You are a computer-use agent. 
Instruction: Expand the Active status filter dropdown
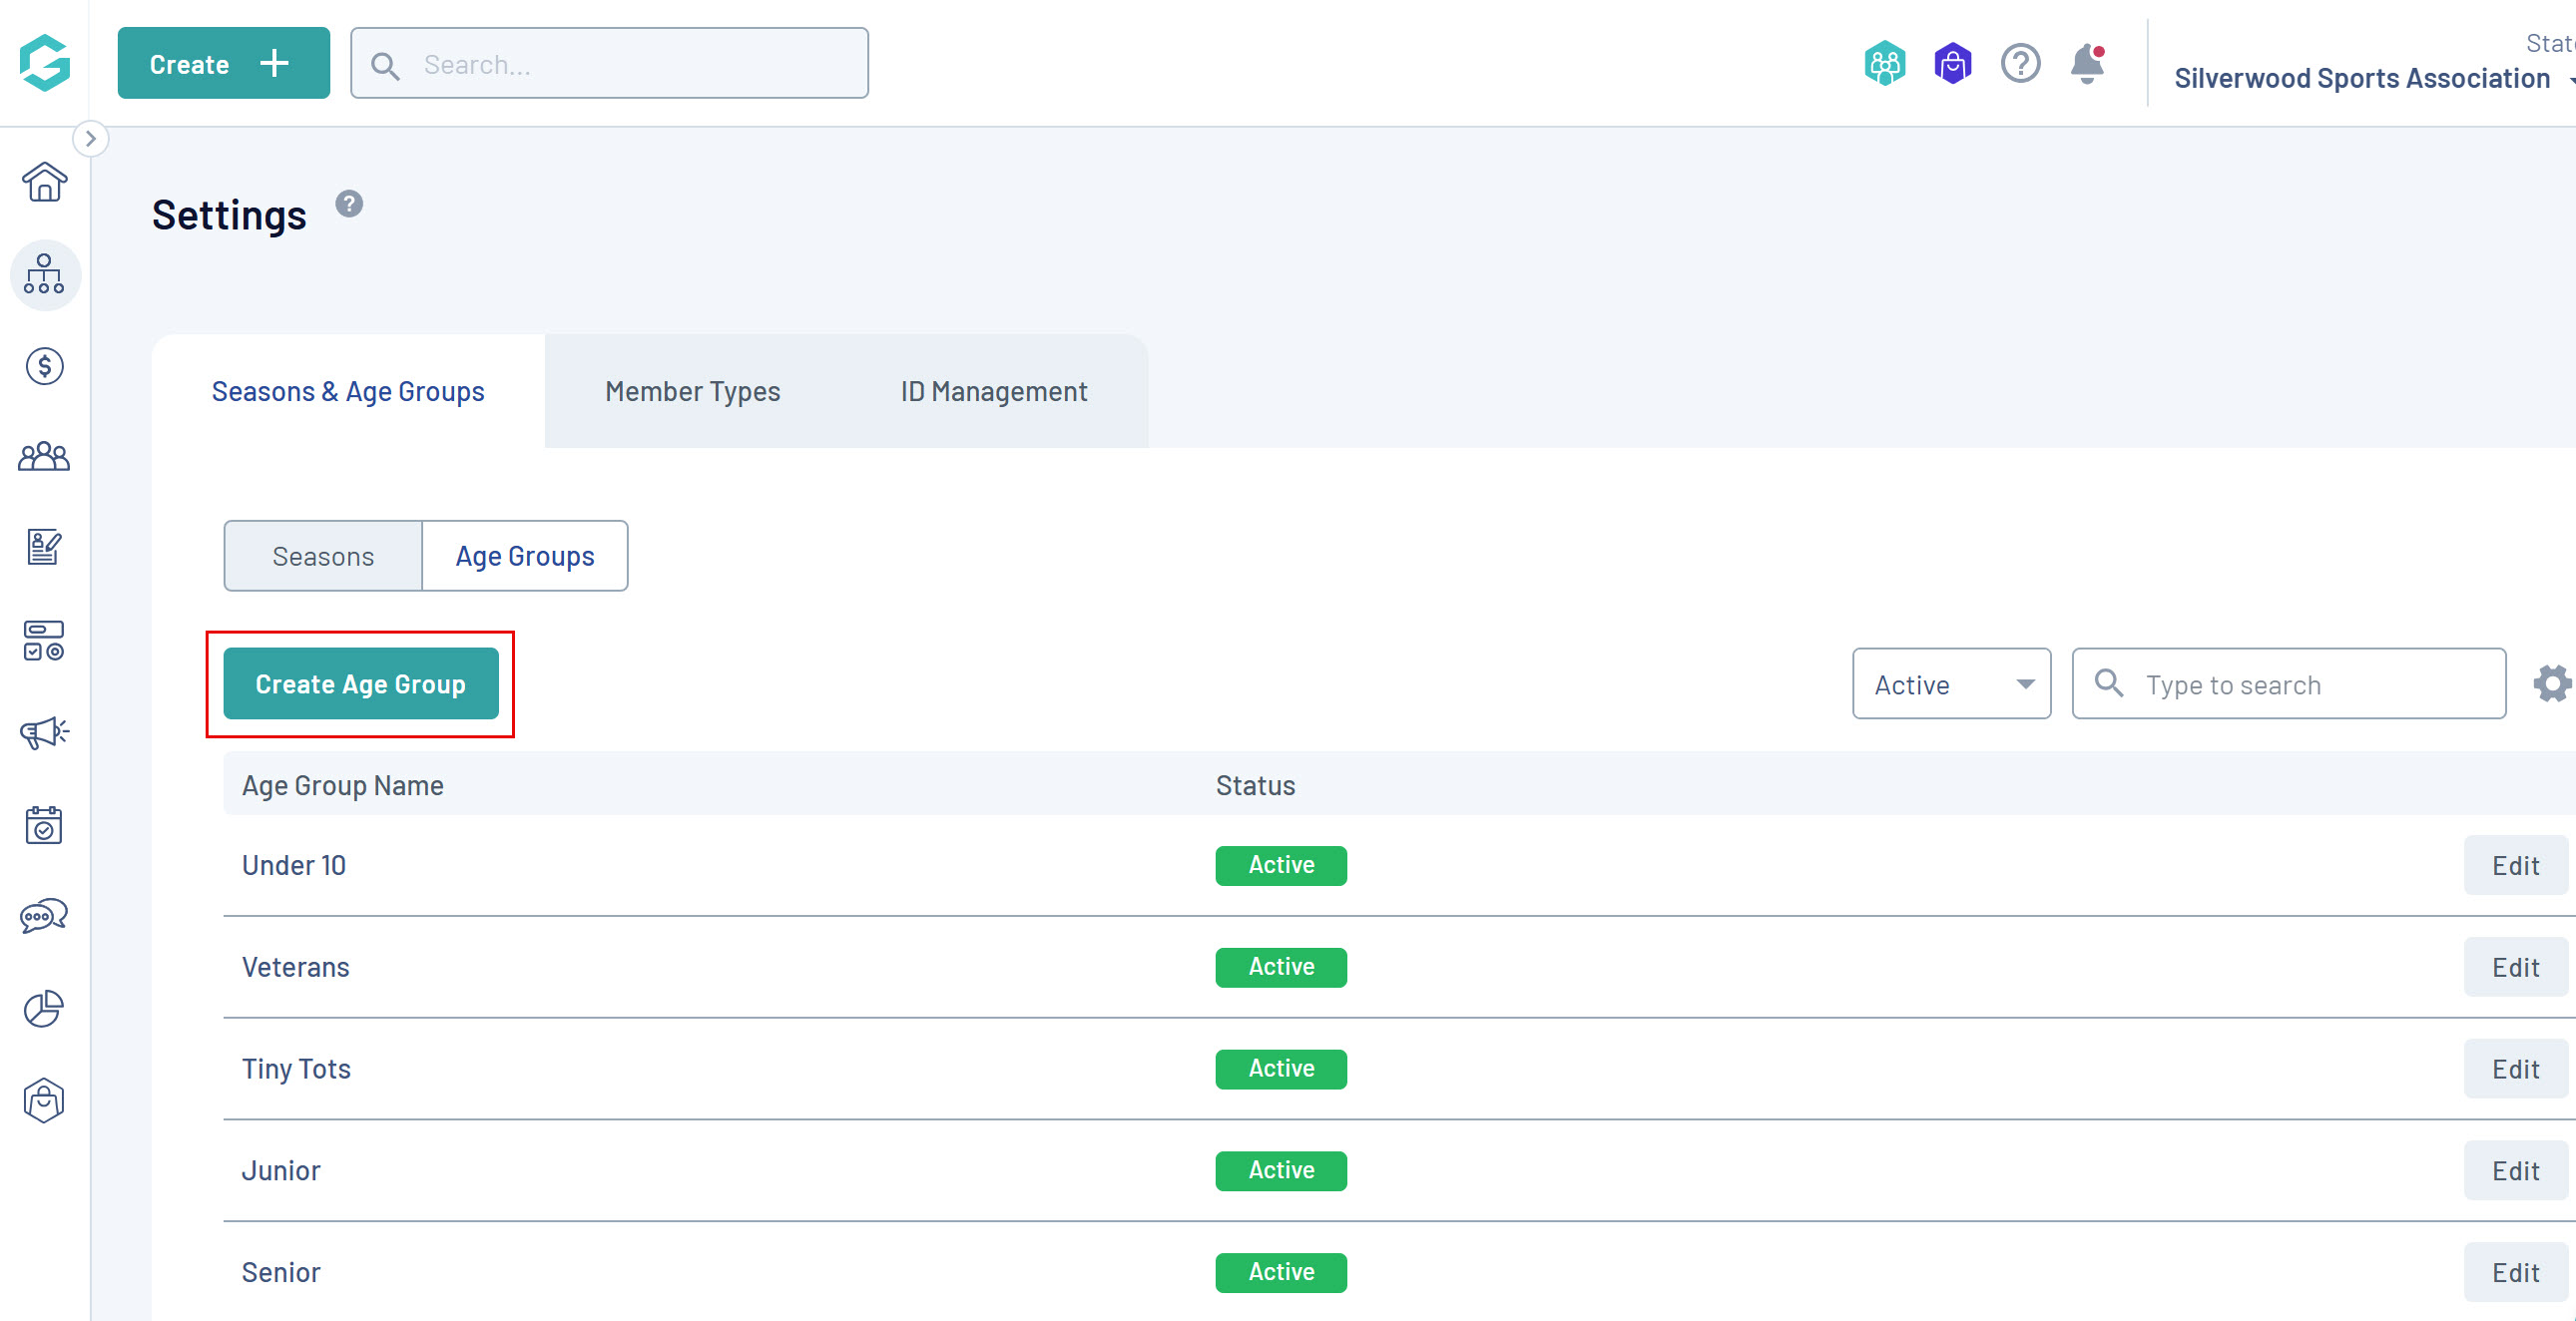pos(1951,684)
